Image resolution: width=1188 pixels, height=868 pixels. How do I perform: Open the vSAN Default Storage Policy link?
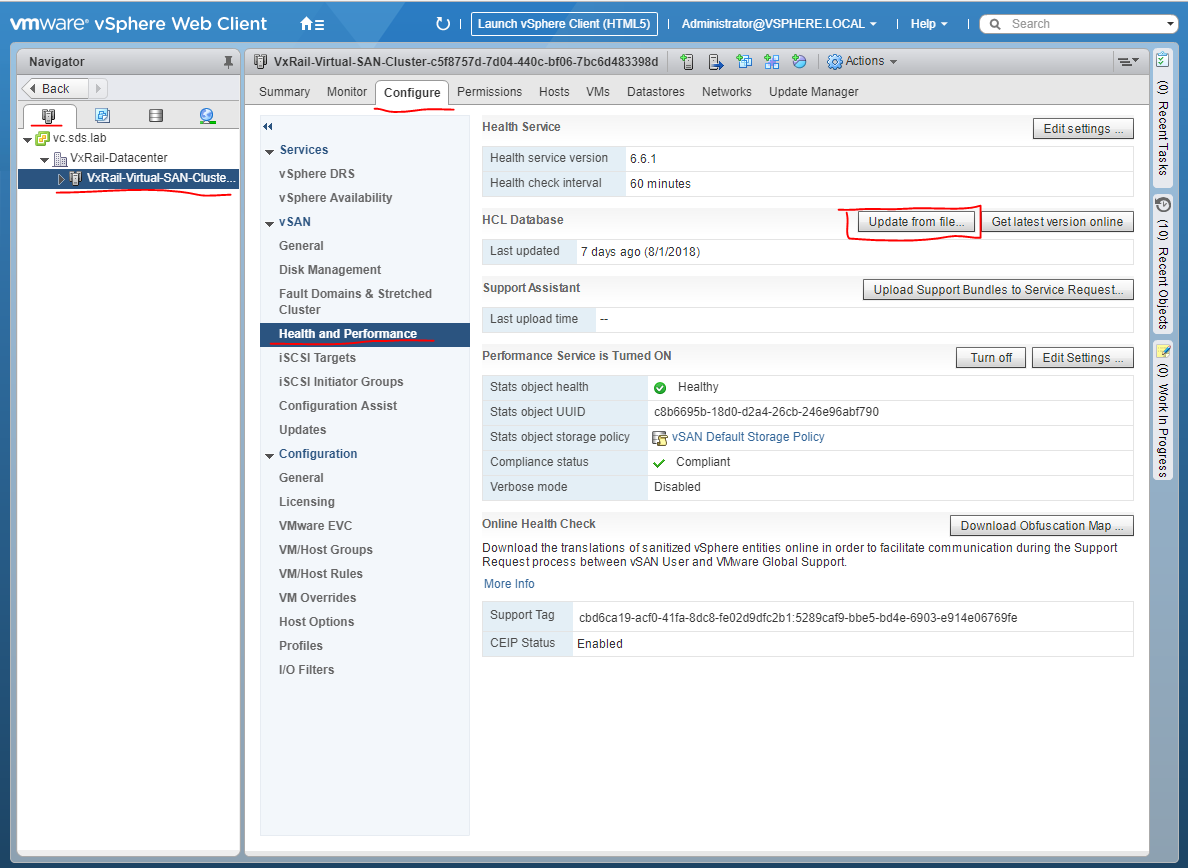[748, 437]
